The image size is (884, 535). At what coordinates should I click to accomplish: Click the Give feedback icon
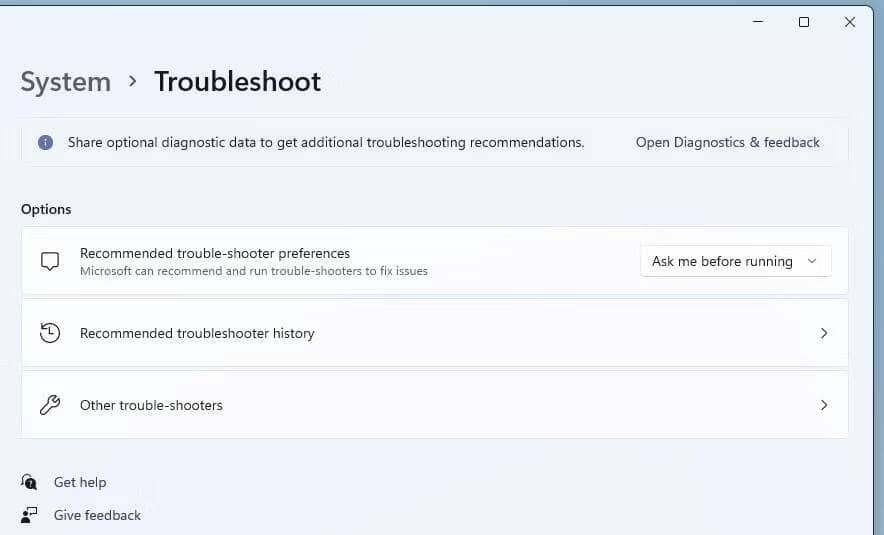[x=29, y=515]
